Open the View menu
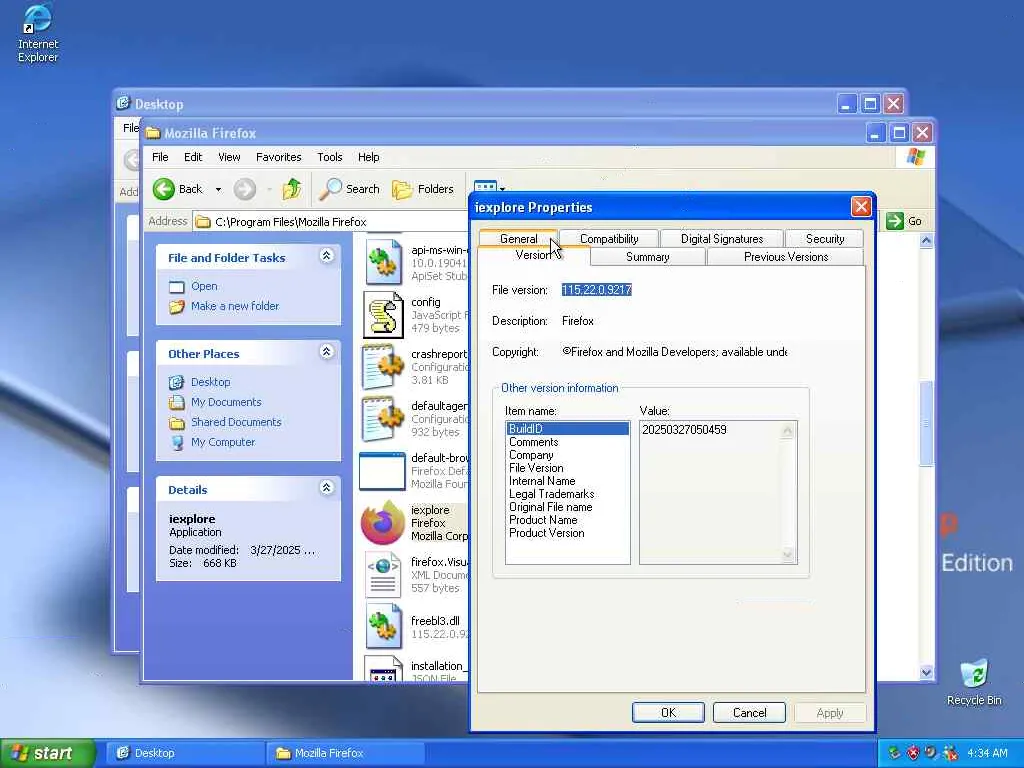The height and width of the screenshot is (768, 1024). tap(229, 157)
